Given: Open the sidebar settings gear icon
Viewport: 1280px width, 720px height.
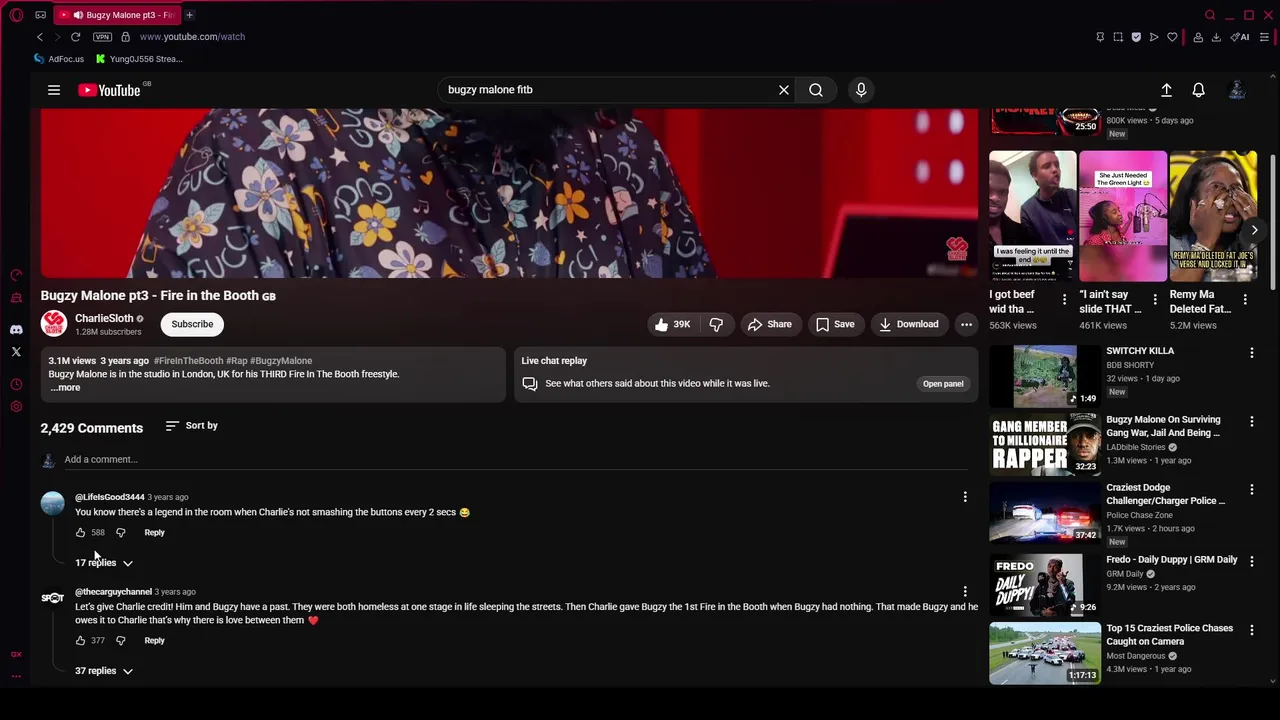Looking at the screenshot, I should [x=16, y=407].
